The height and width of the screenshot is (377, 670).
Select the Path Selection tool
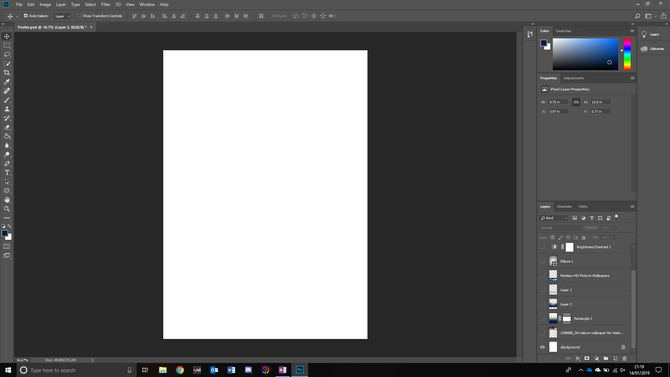7,182
